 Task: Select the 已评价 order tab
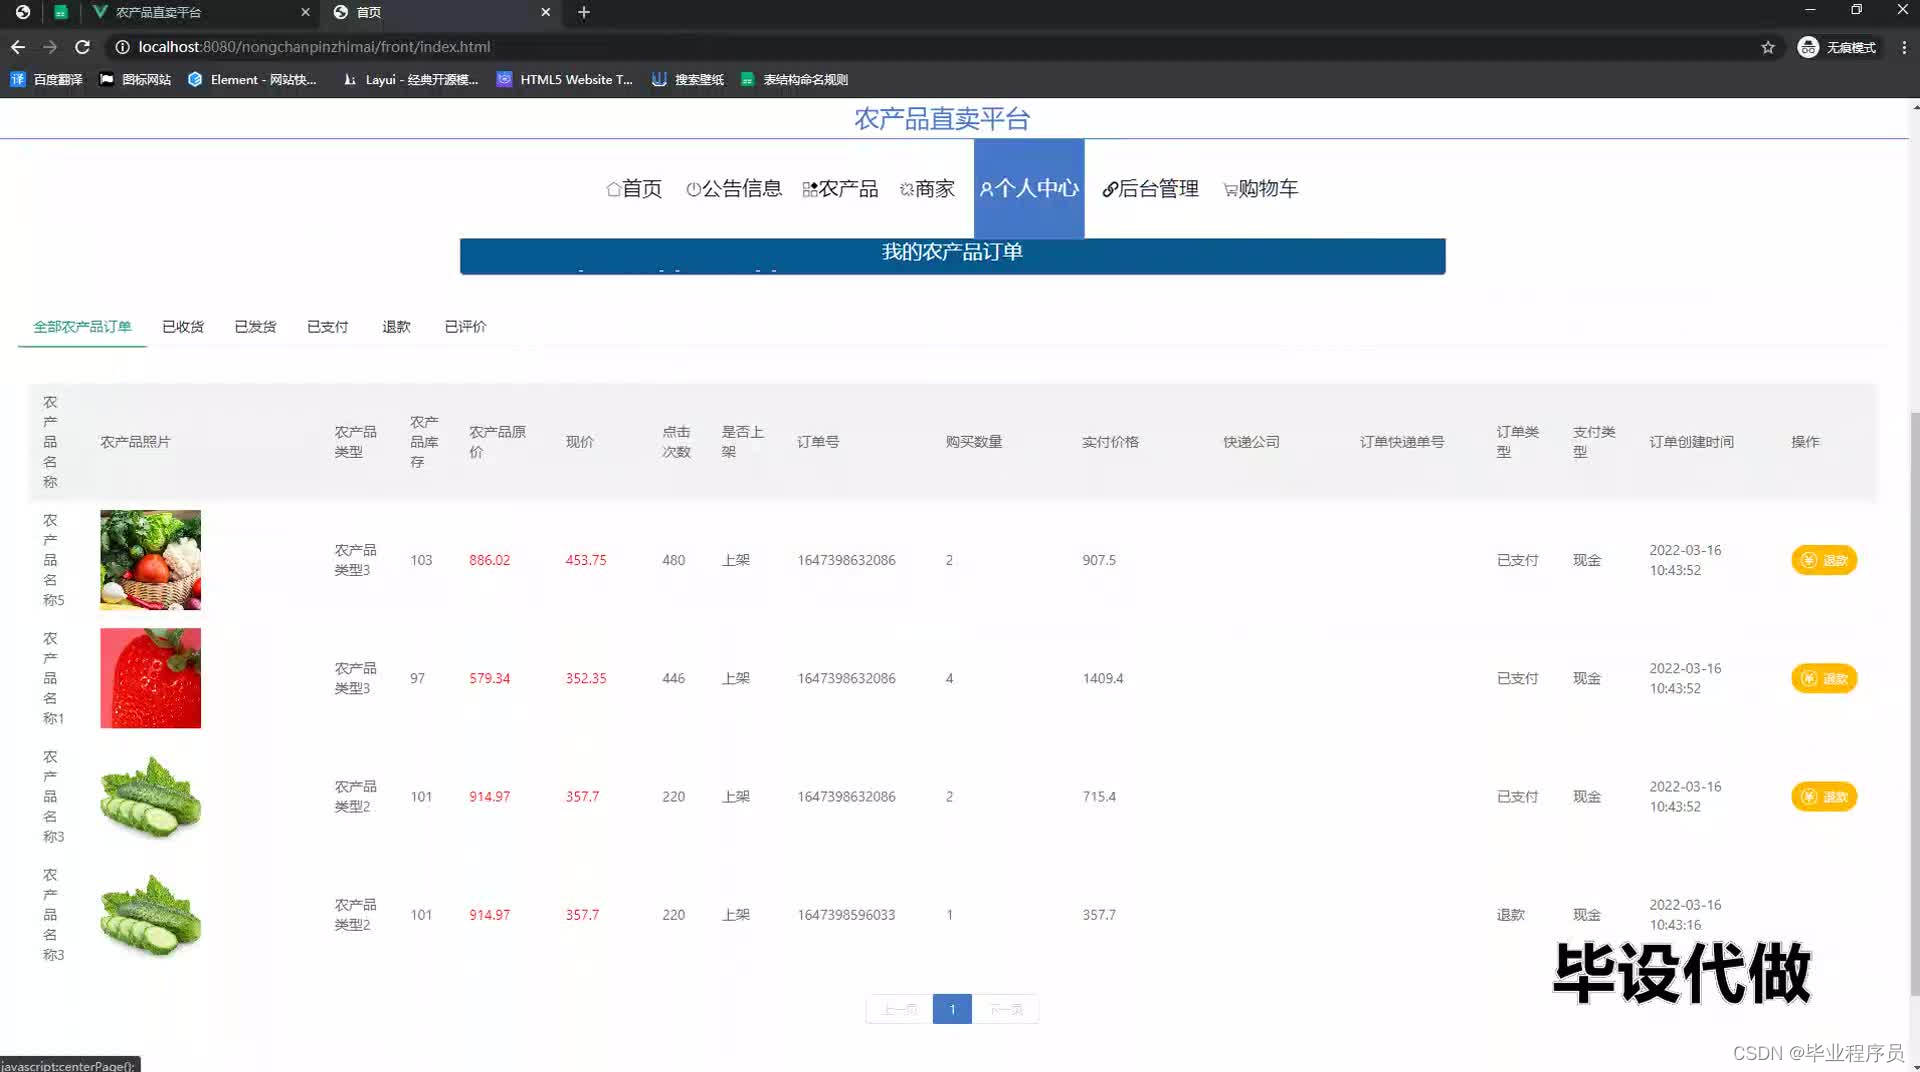pyautogui.click(x=465, y=327)
